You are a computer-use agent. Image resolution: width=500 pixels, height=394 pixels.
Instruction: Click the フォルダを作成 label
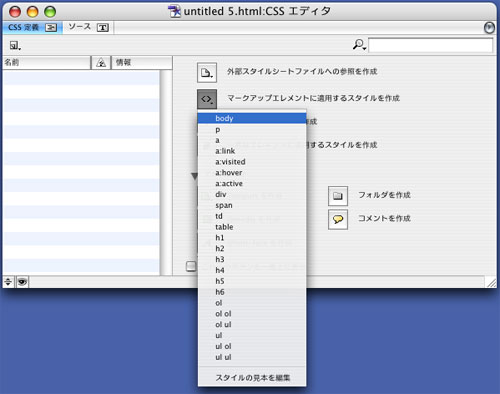(384, 195)
